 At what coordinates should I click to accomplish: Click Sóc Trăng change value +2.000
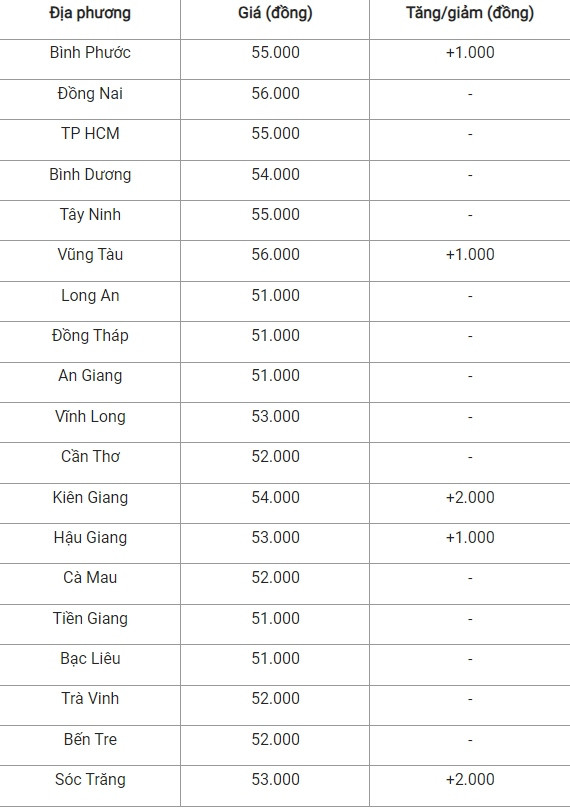click(470, 780)
